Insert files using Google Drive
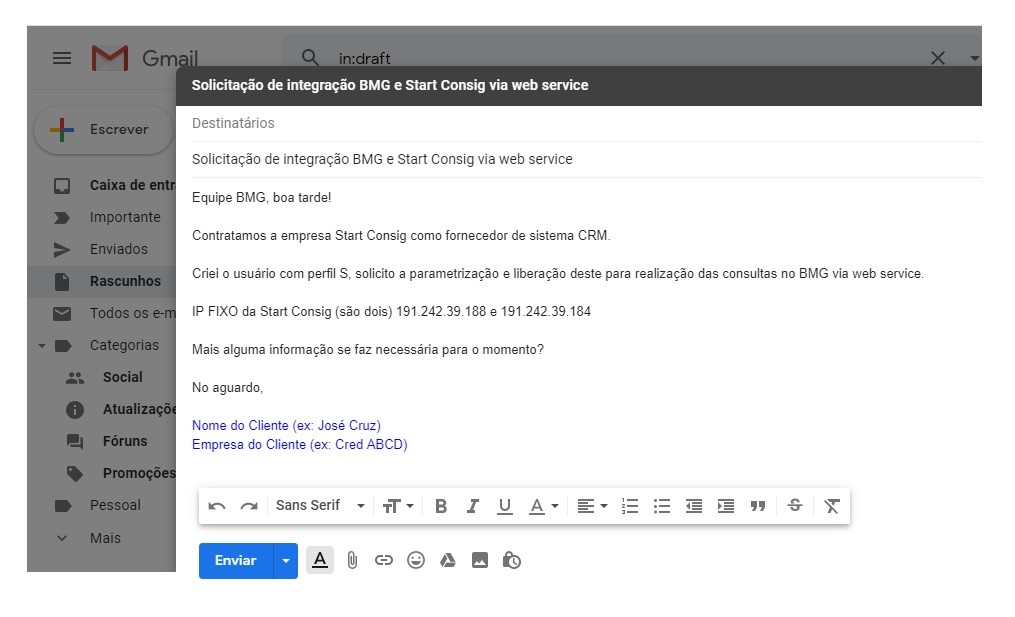 [448, 561]
